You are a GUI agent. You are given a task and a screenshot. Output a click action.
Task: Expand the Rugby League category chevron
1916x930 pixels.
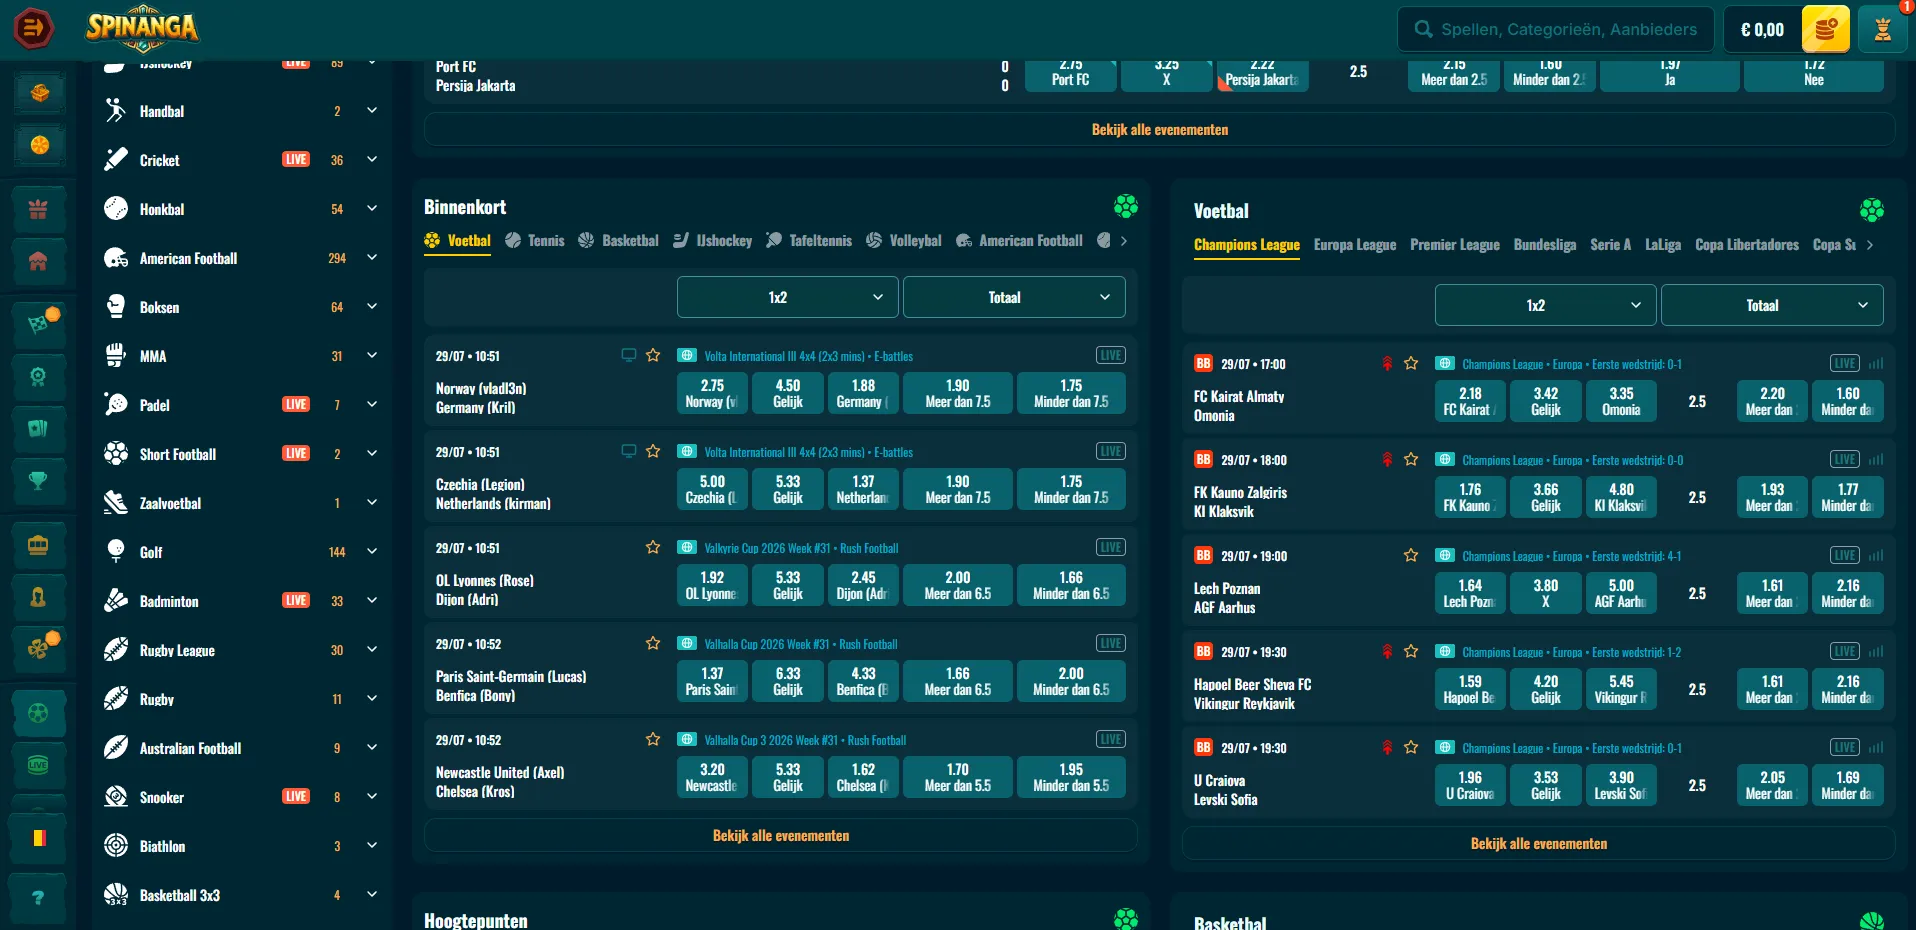pyautogui.click(x=372, y=650)
